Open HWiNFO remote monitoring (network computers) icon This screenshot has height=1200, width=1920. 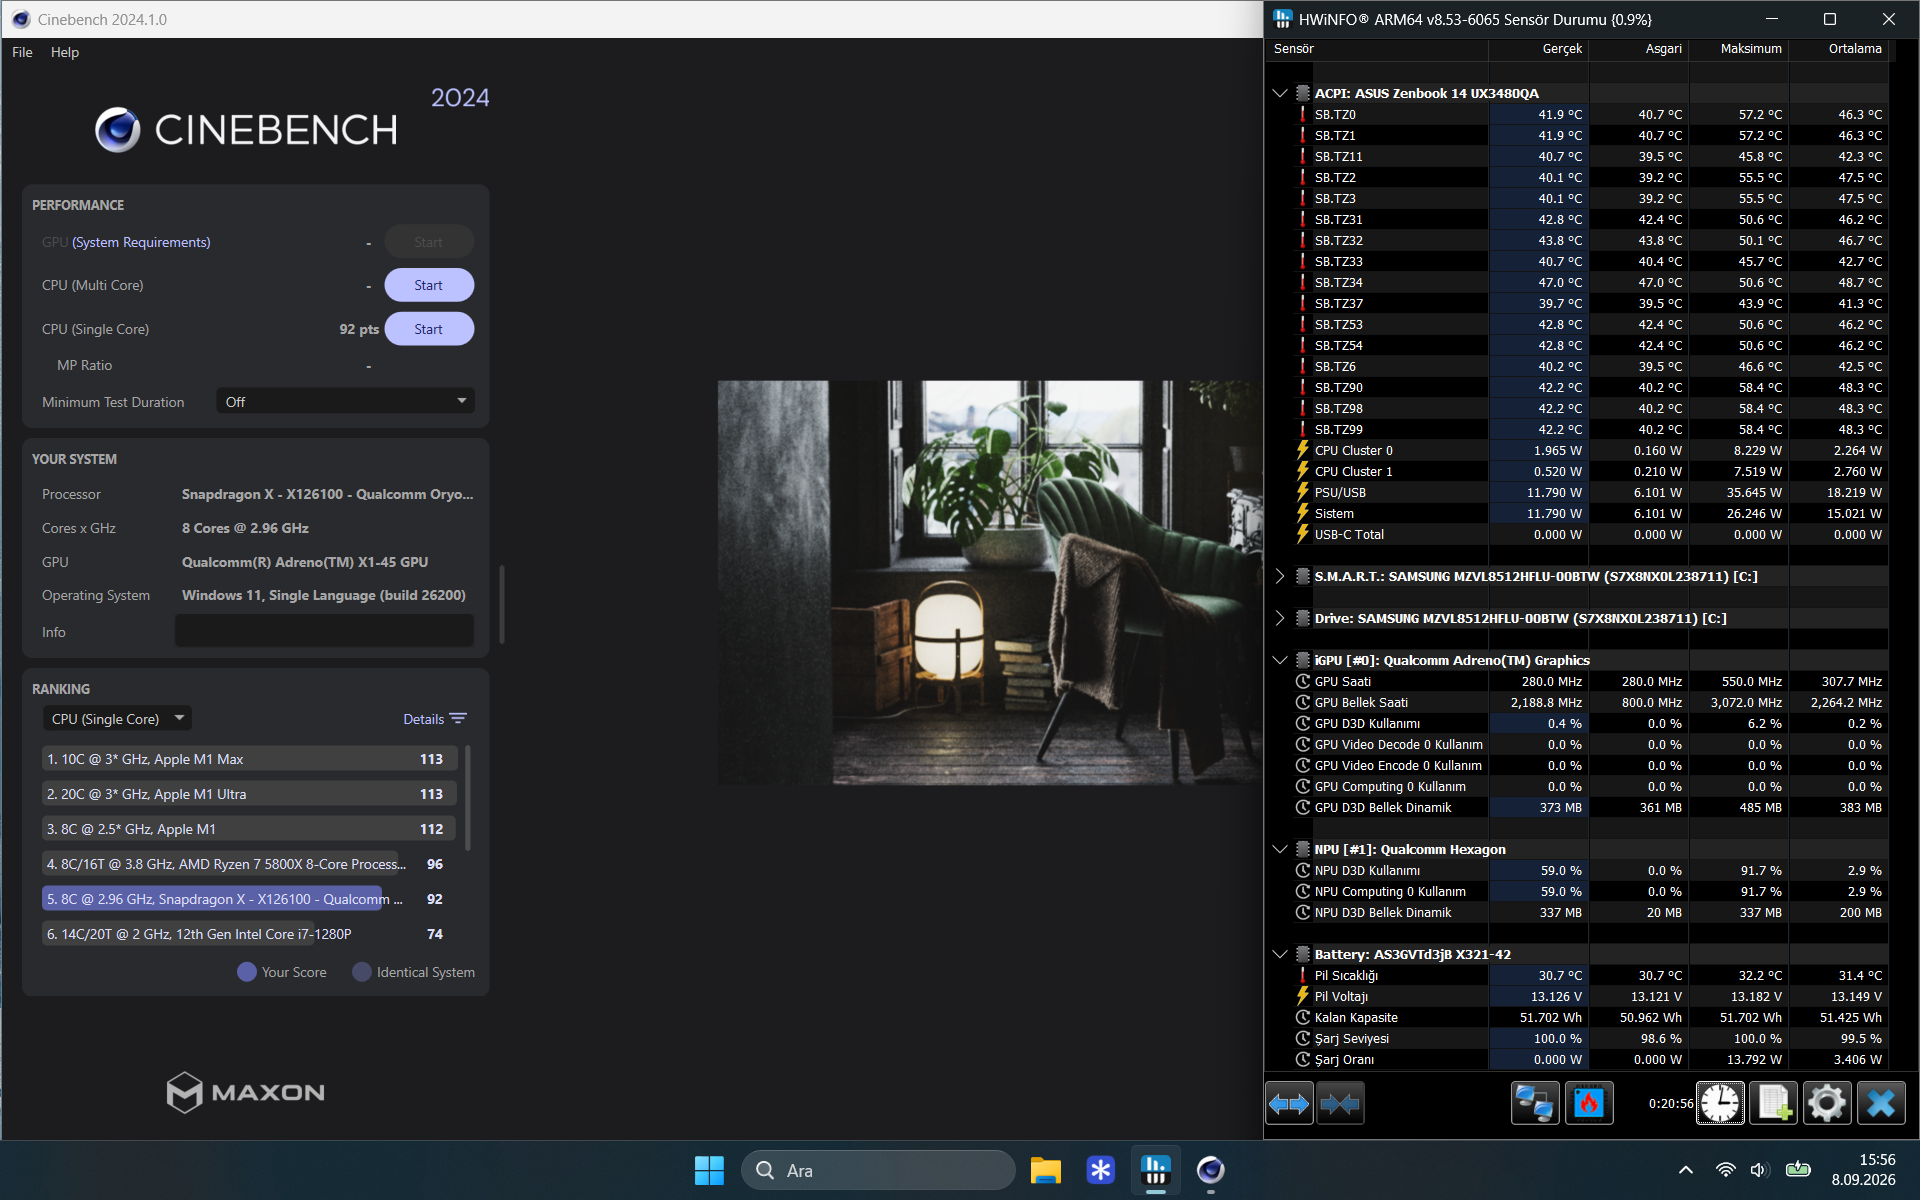click(1535, 1103)
